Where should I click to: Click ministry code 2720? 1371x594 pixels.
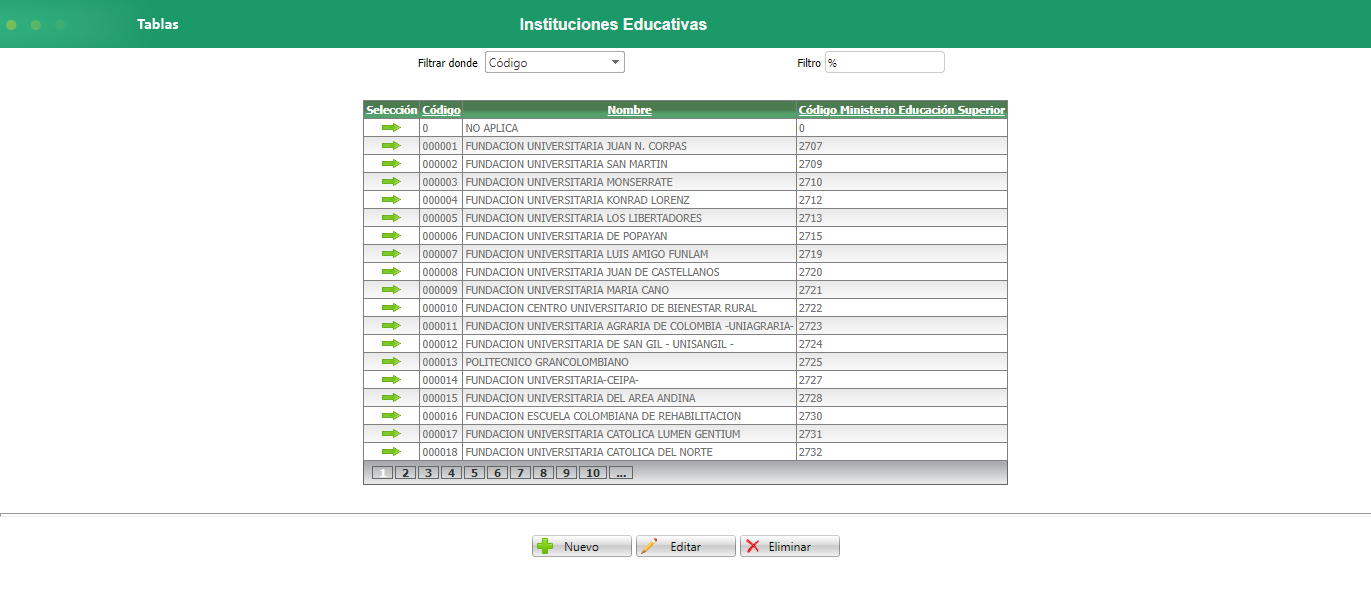(810, 272)
